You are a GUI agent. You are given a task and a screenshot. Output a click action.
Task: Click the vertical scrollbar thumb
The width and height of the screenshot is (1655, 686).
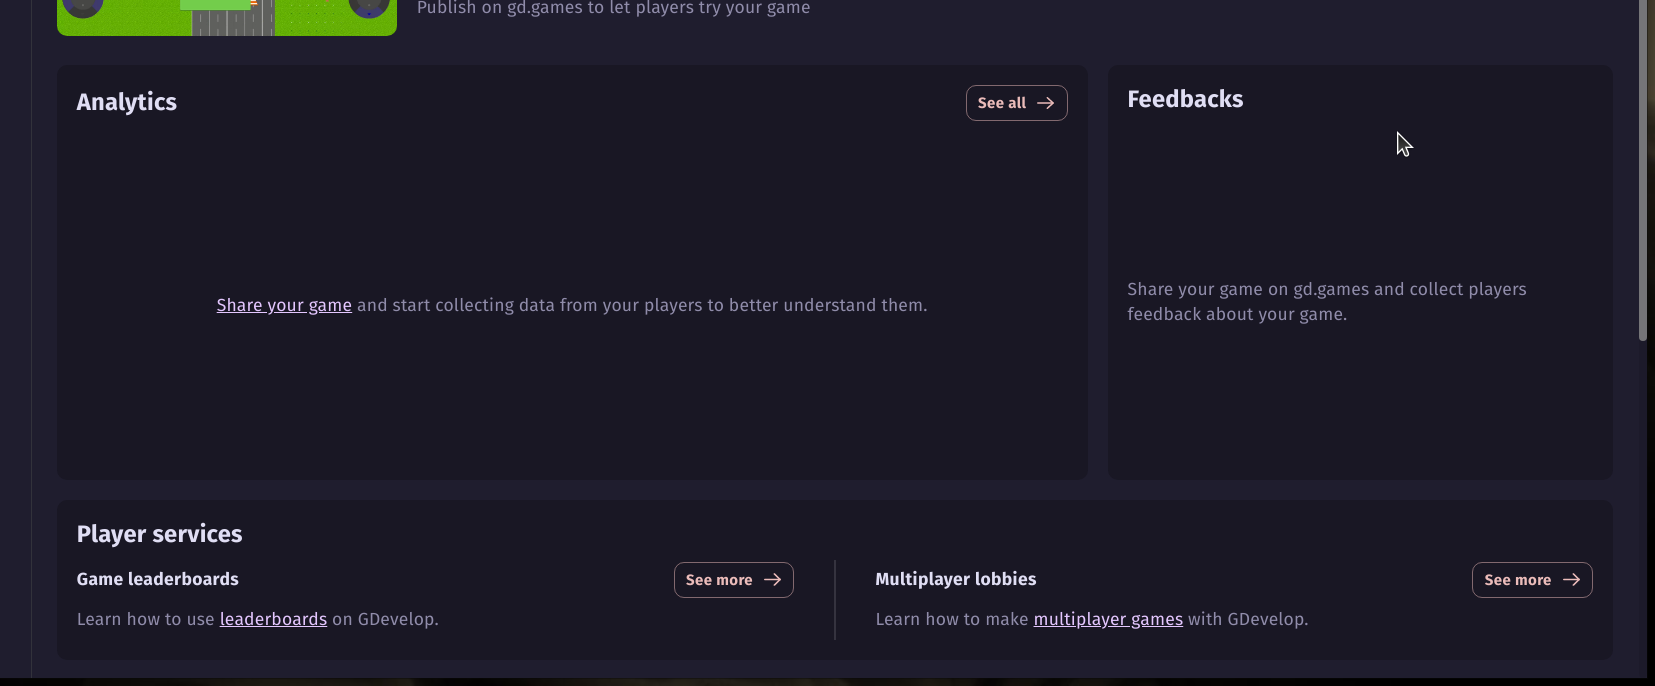(1642, 170)
